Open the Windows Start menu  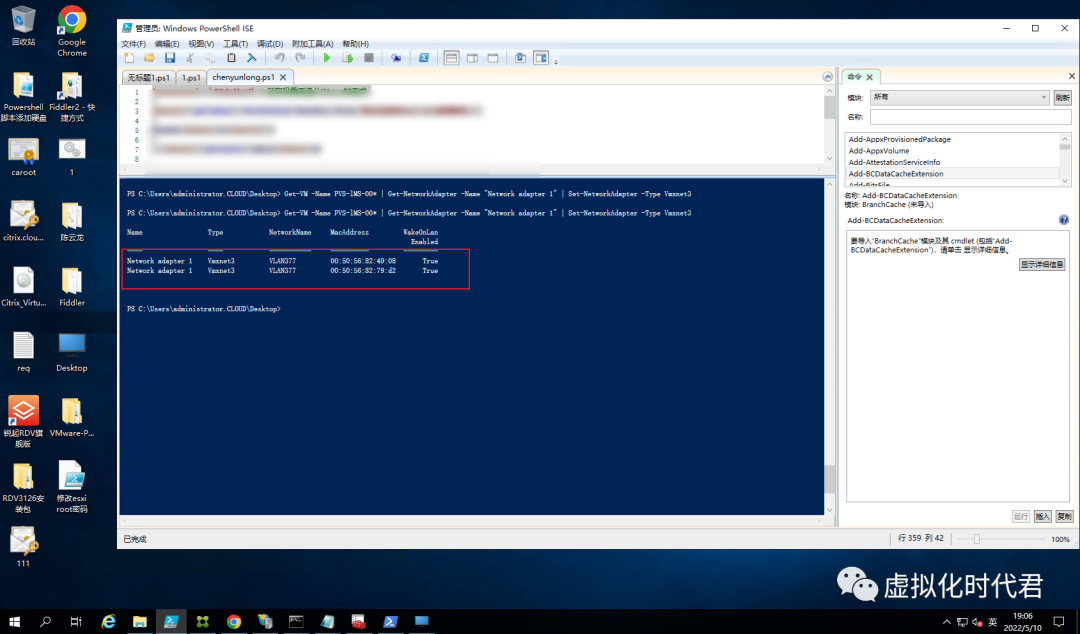pos(14,622)
